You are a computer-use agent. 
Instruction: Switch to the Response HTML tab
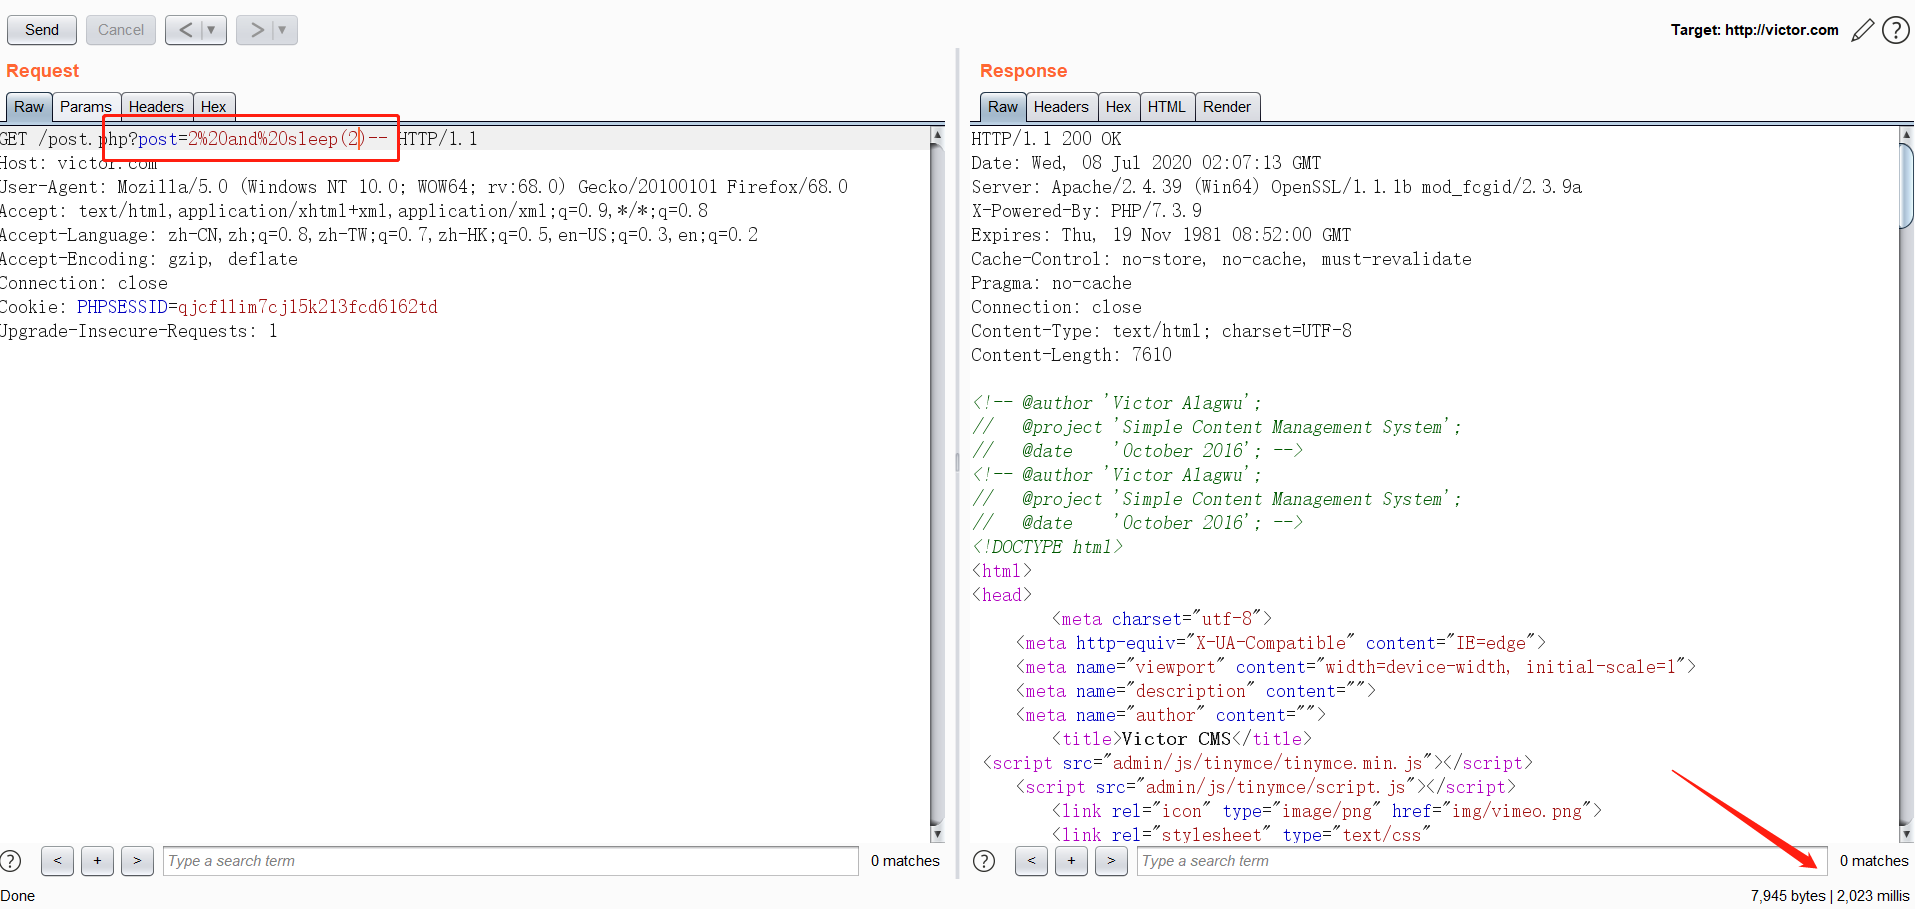point(1167,107)
